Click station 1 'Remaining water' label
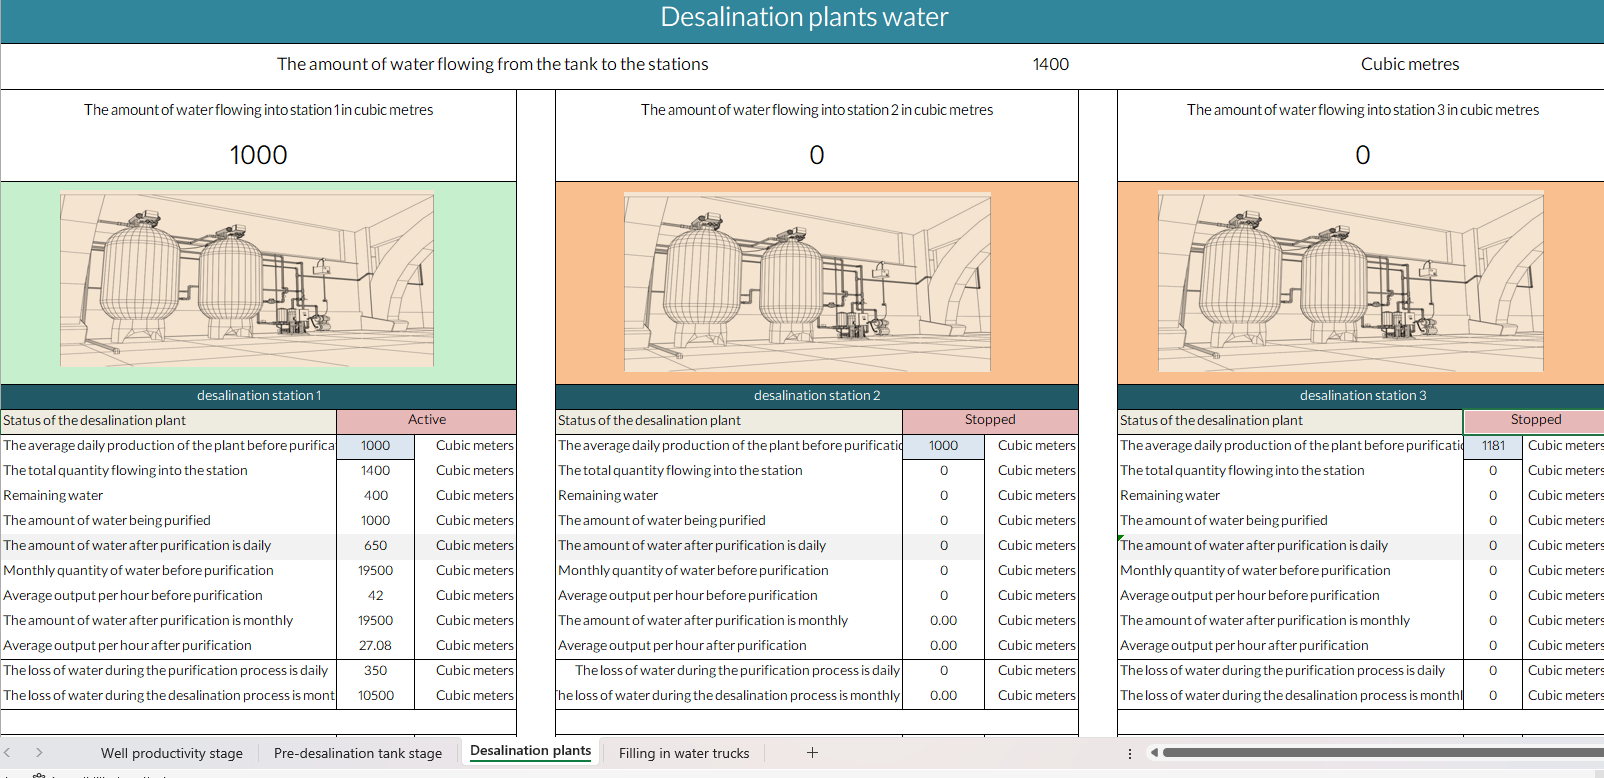 [53, 495]
